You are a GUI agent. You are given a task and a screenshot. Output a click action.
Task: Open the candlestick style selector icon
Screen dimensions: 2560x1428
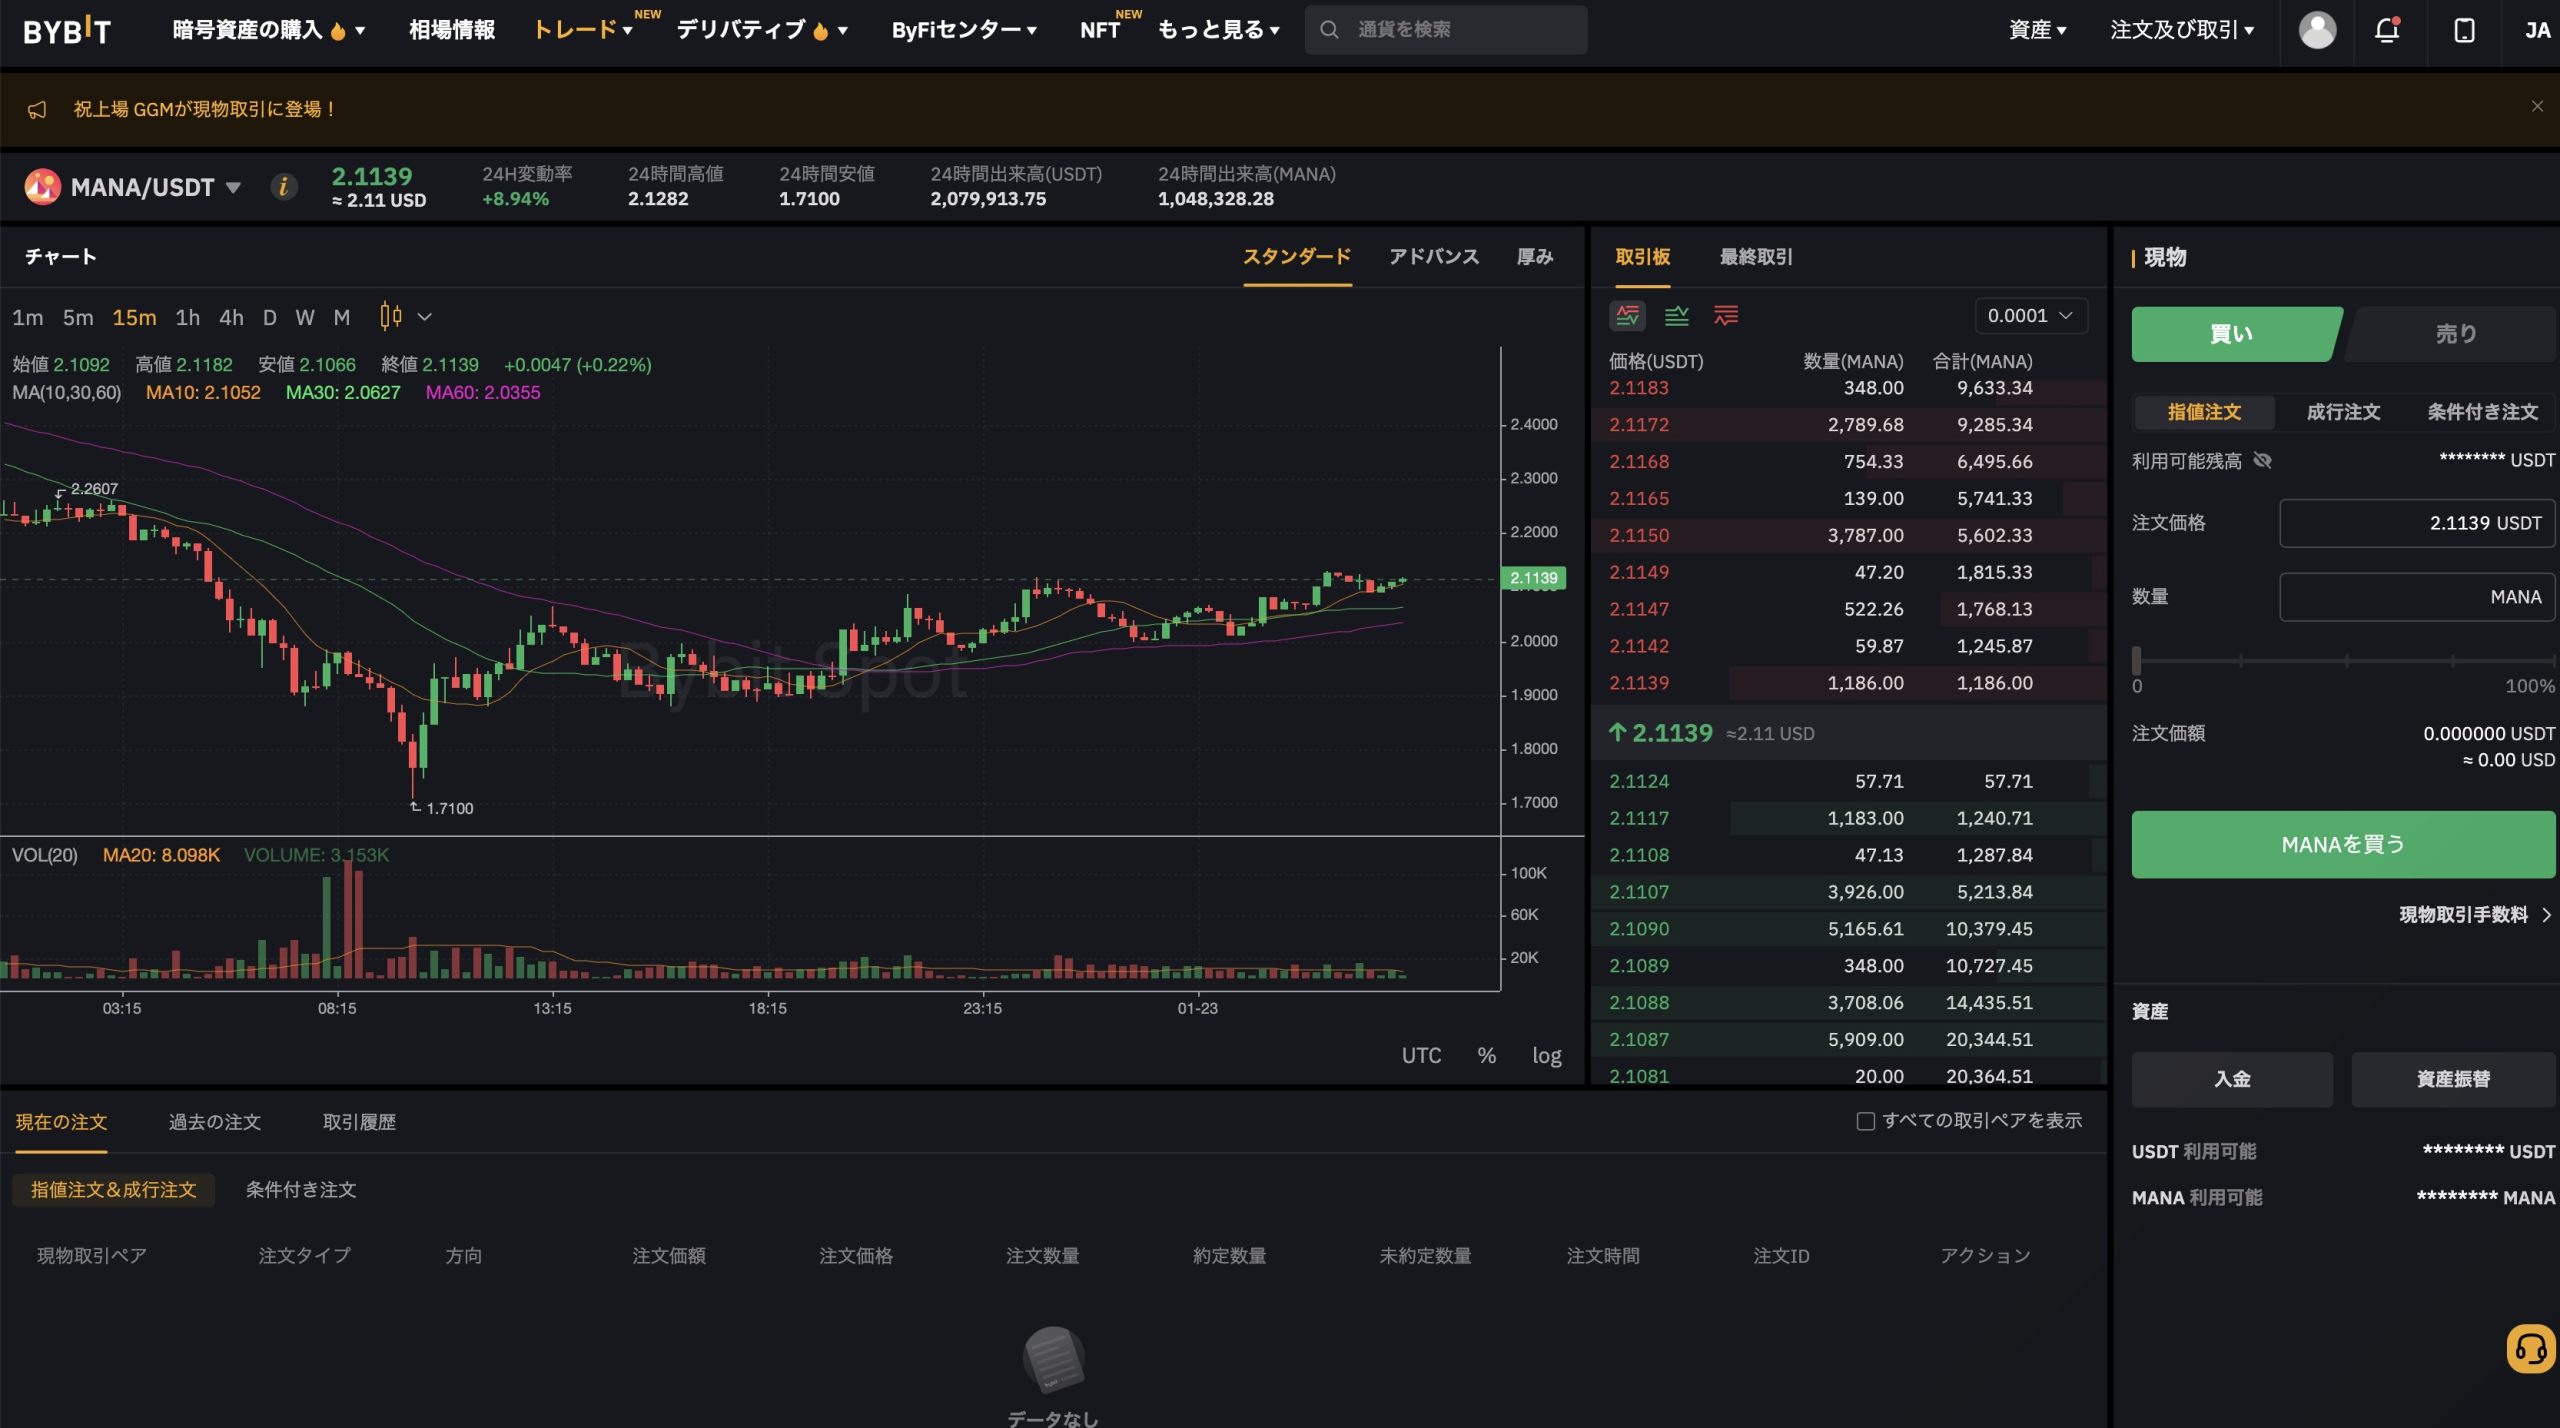[x=392, y=316]
